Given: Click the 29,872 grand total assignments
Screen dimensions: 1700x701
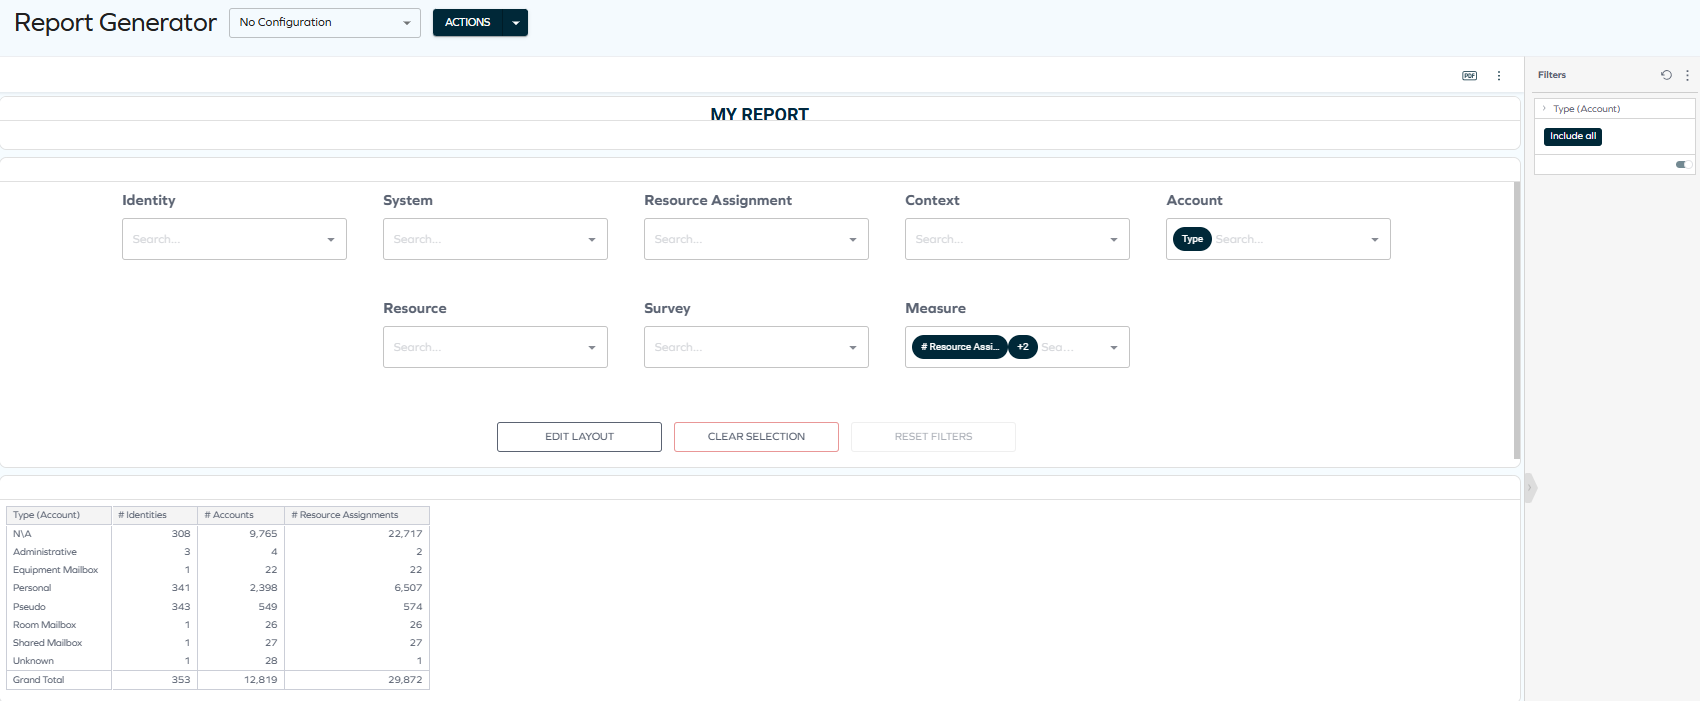Looking at the screenshot, I should (405, 680).
